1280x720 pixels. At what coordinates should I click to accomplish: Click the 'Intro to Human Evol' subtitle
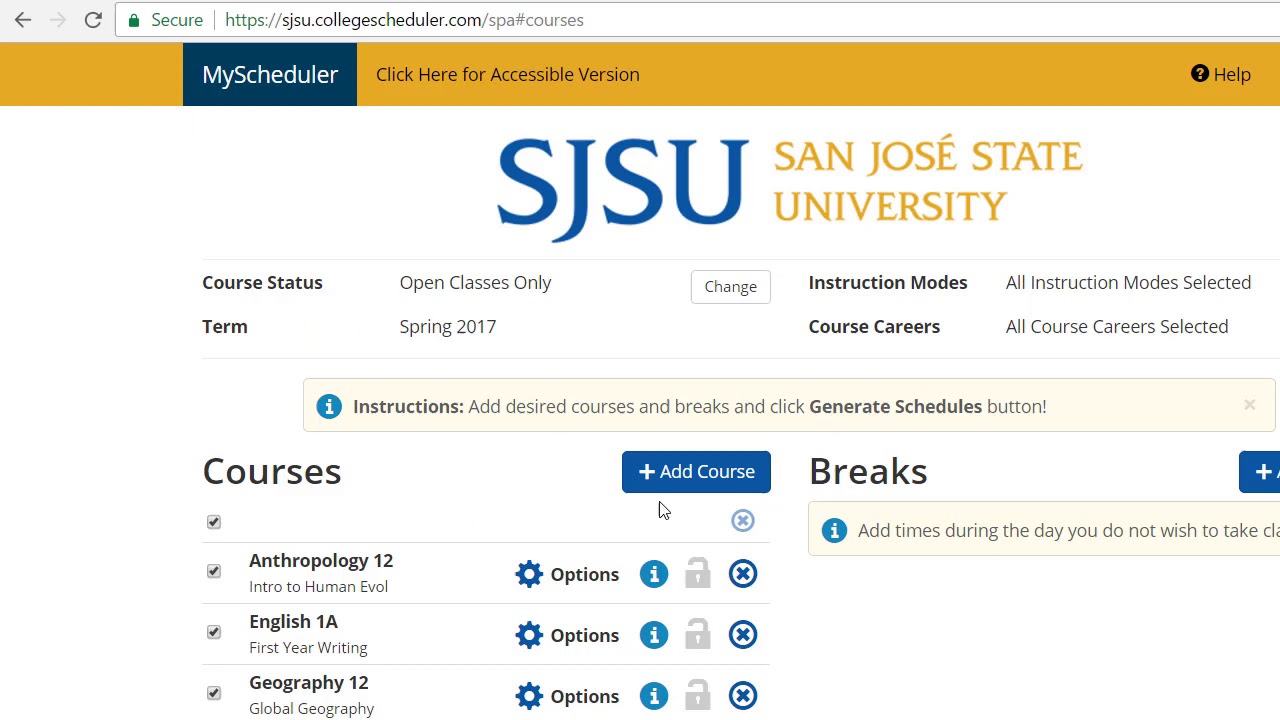pos(318,586)
